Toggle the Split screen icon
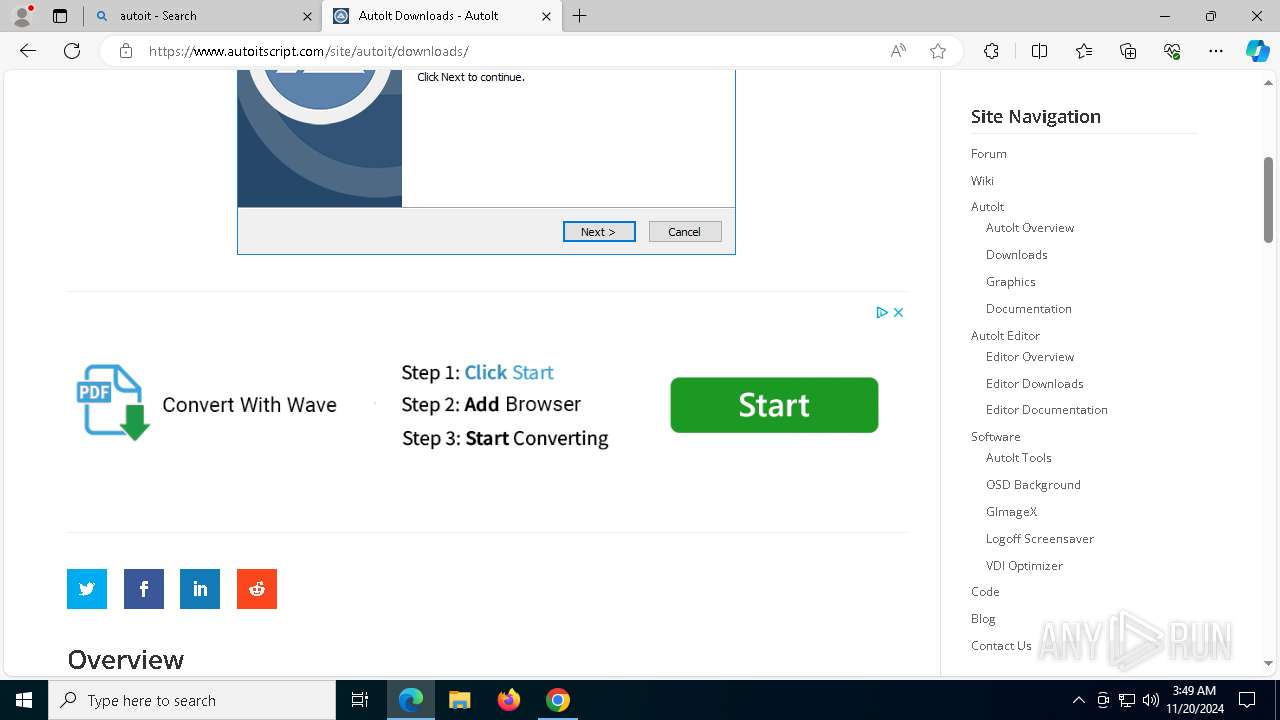Image resolution: width=1280 pixels, height=720 pixels. (1039, 51)
